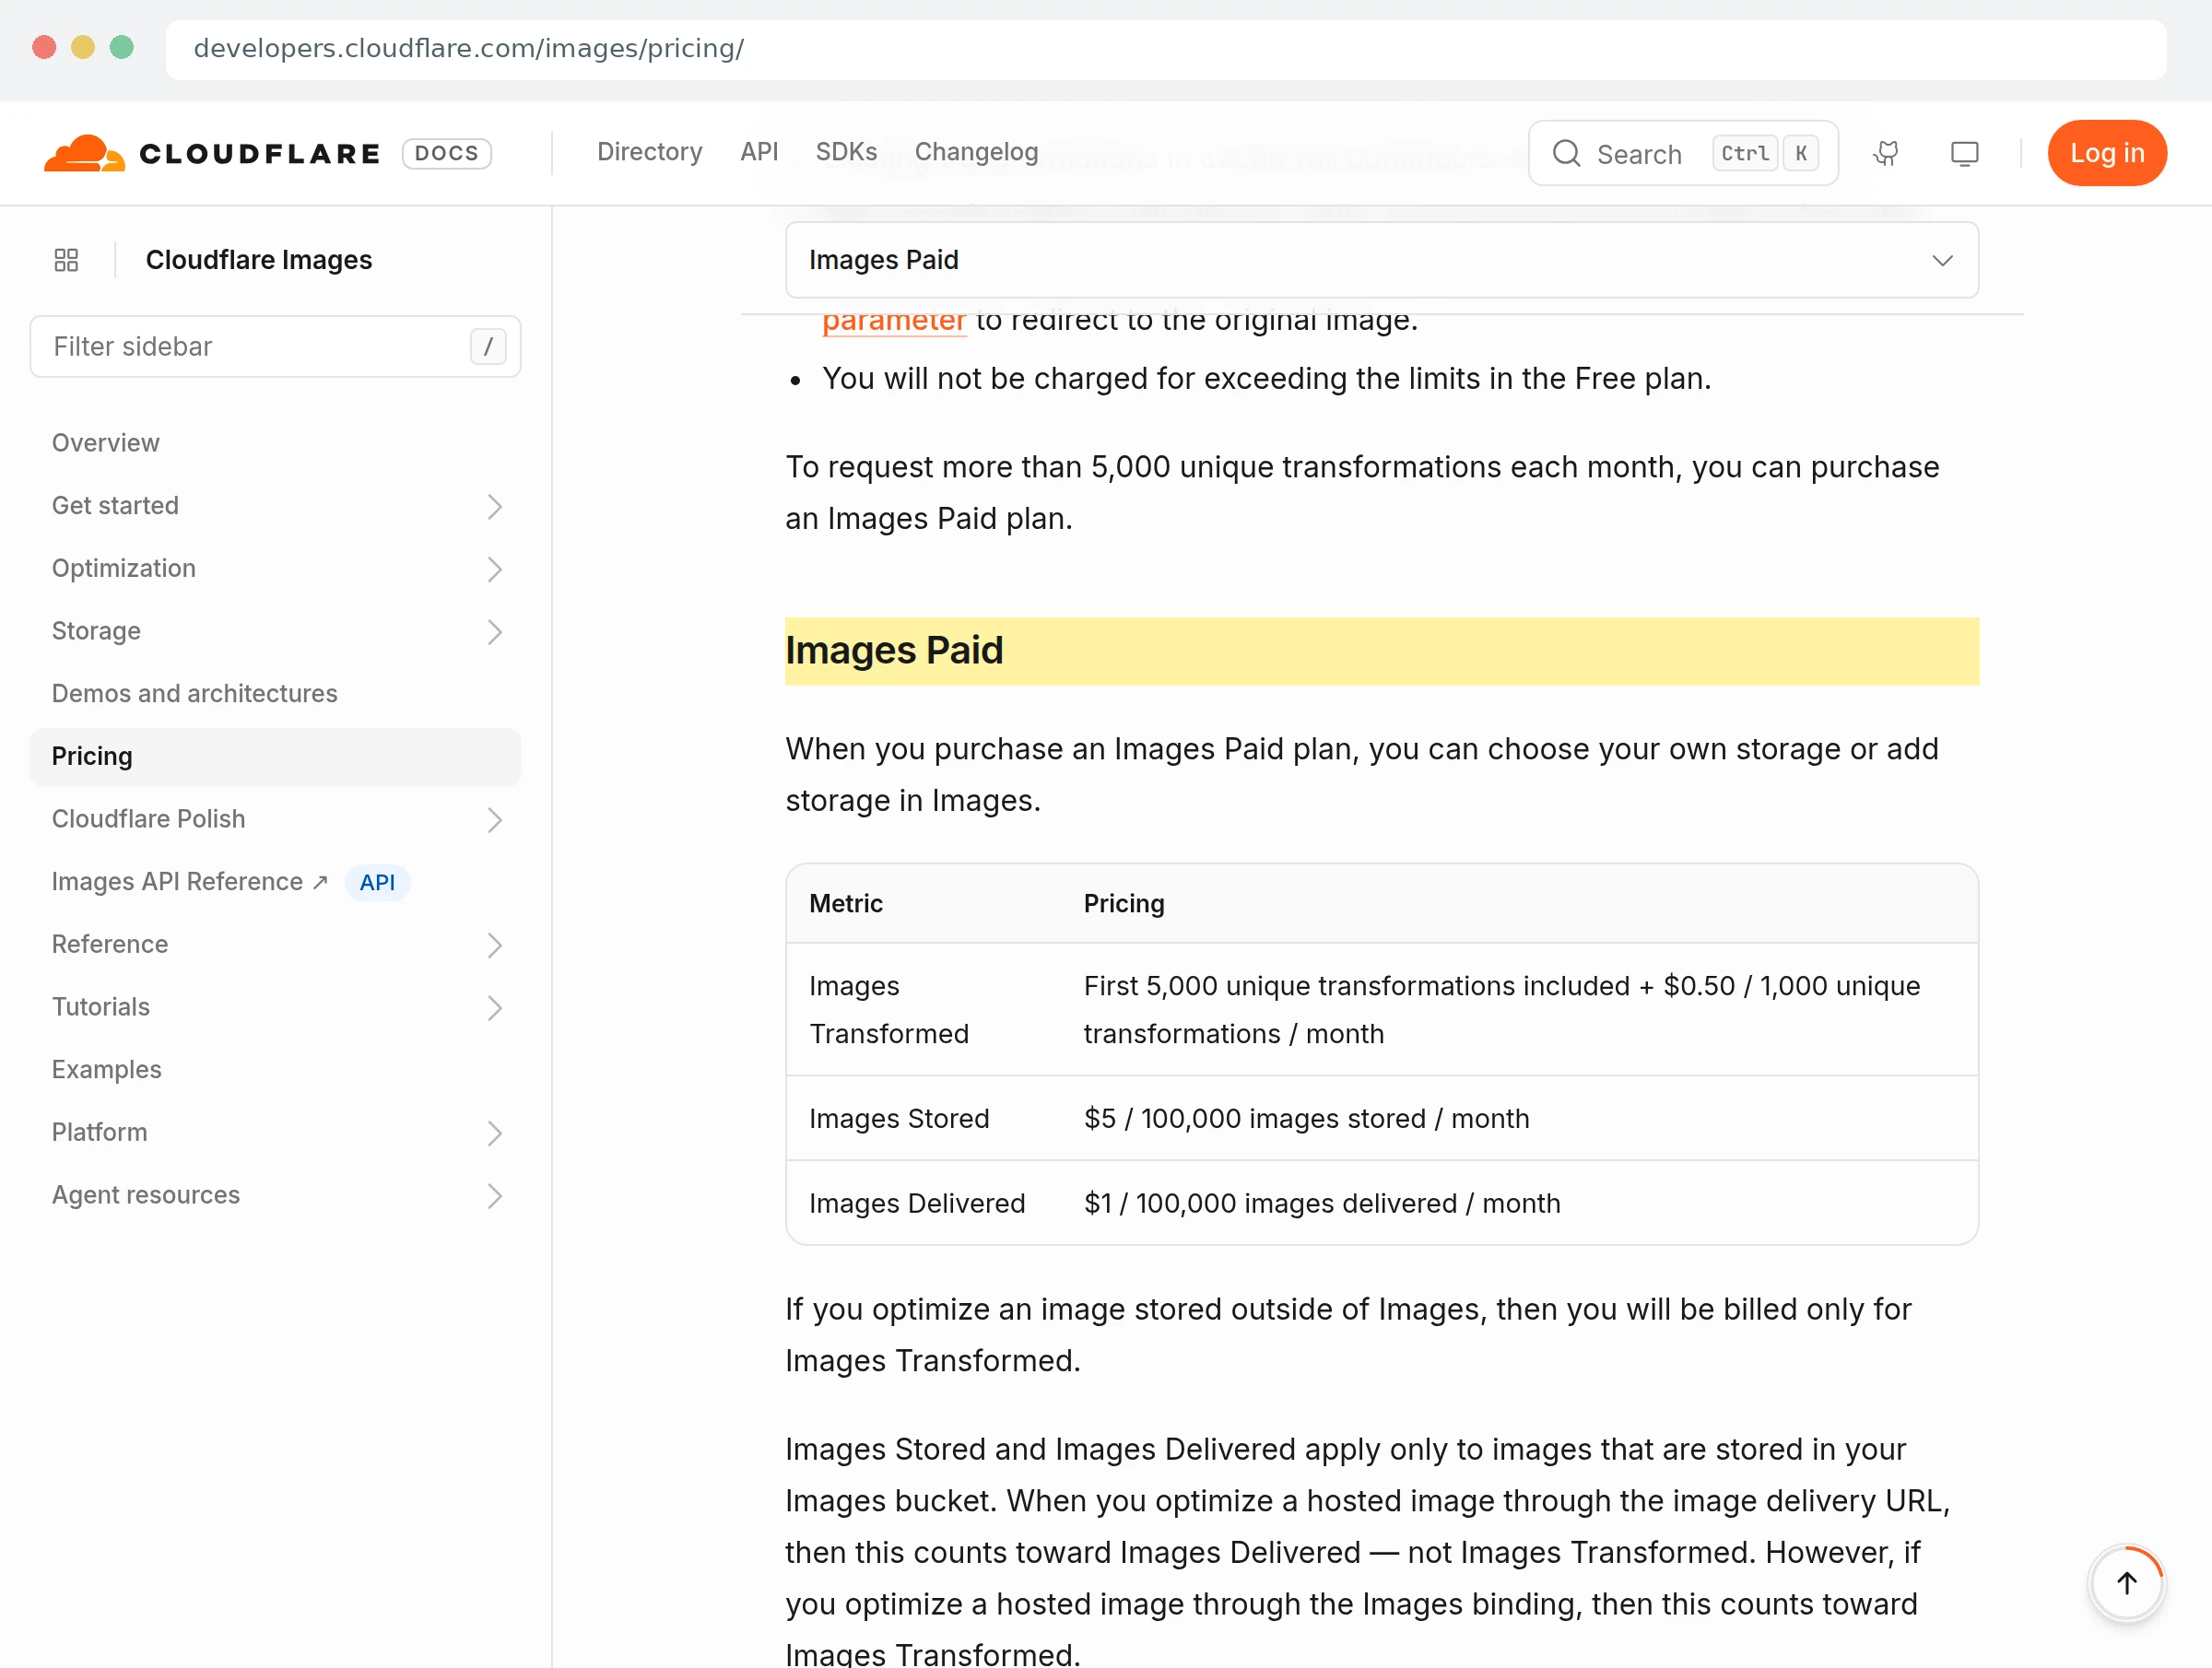This screenshot has width=2212, height=1668.
Task: Click the external link arrow beside Images API Reference
Action: [x=320, y=882]
